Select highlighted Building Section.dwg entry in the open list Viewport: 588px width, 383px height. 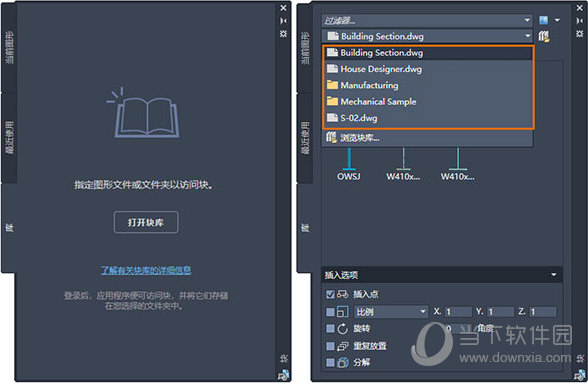[428, 53]
